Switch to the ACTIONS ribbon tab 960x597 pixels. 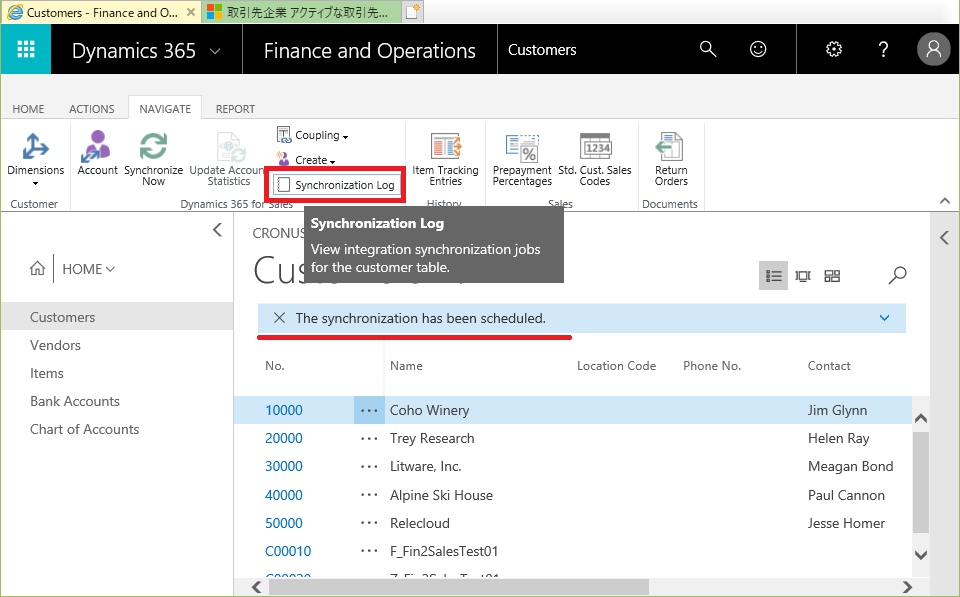tap(92, 109)
